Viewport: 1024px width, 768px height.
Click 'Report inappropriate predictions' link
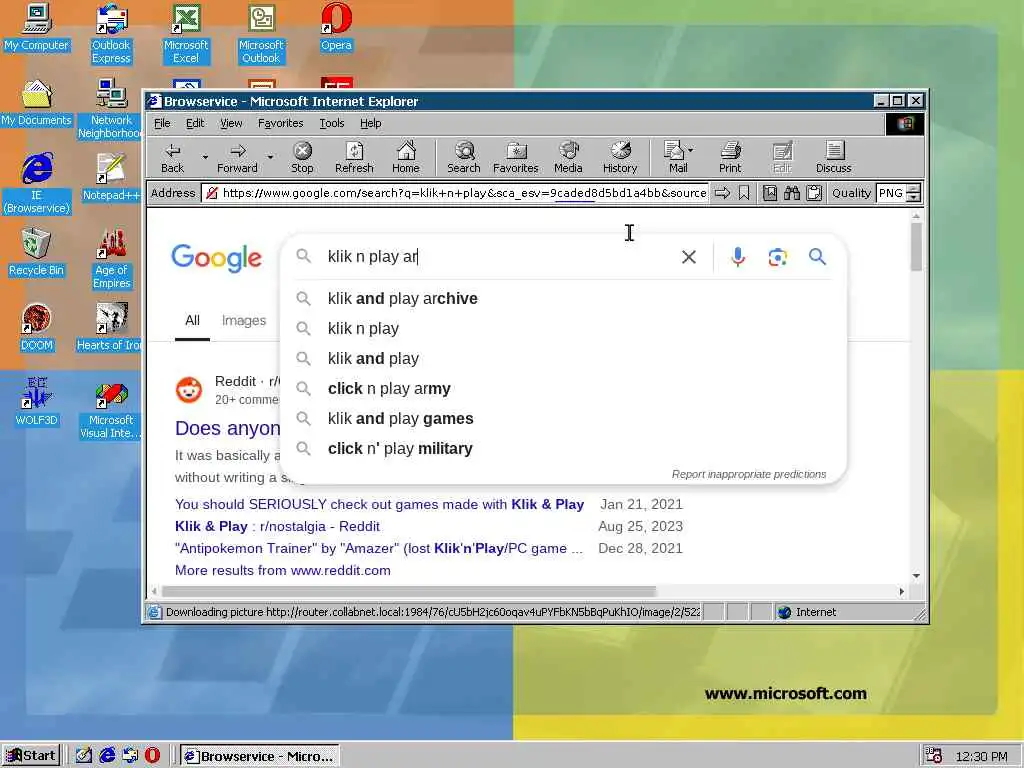(x=748, y=474)
